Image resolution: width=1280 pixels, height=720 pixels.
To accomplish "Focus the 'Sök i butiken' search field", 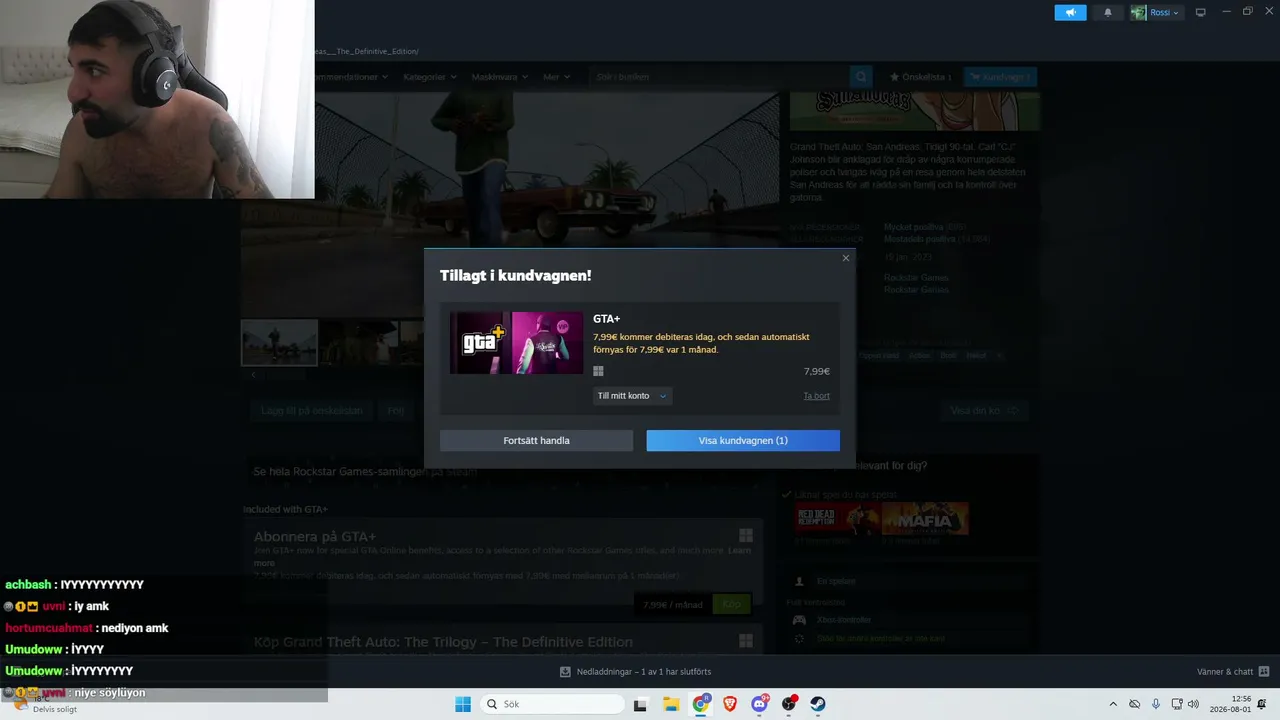I will (718, 77).
